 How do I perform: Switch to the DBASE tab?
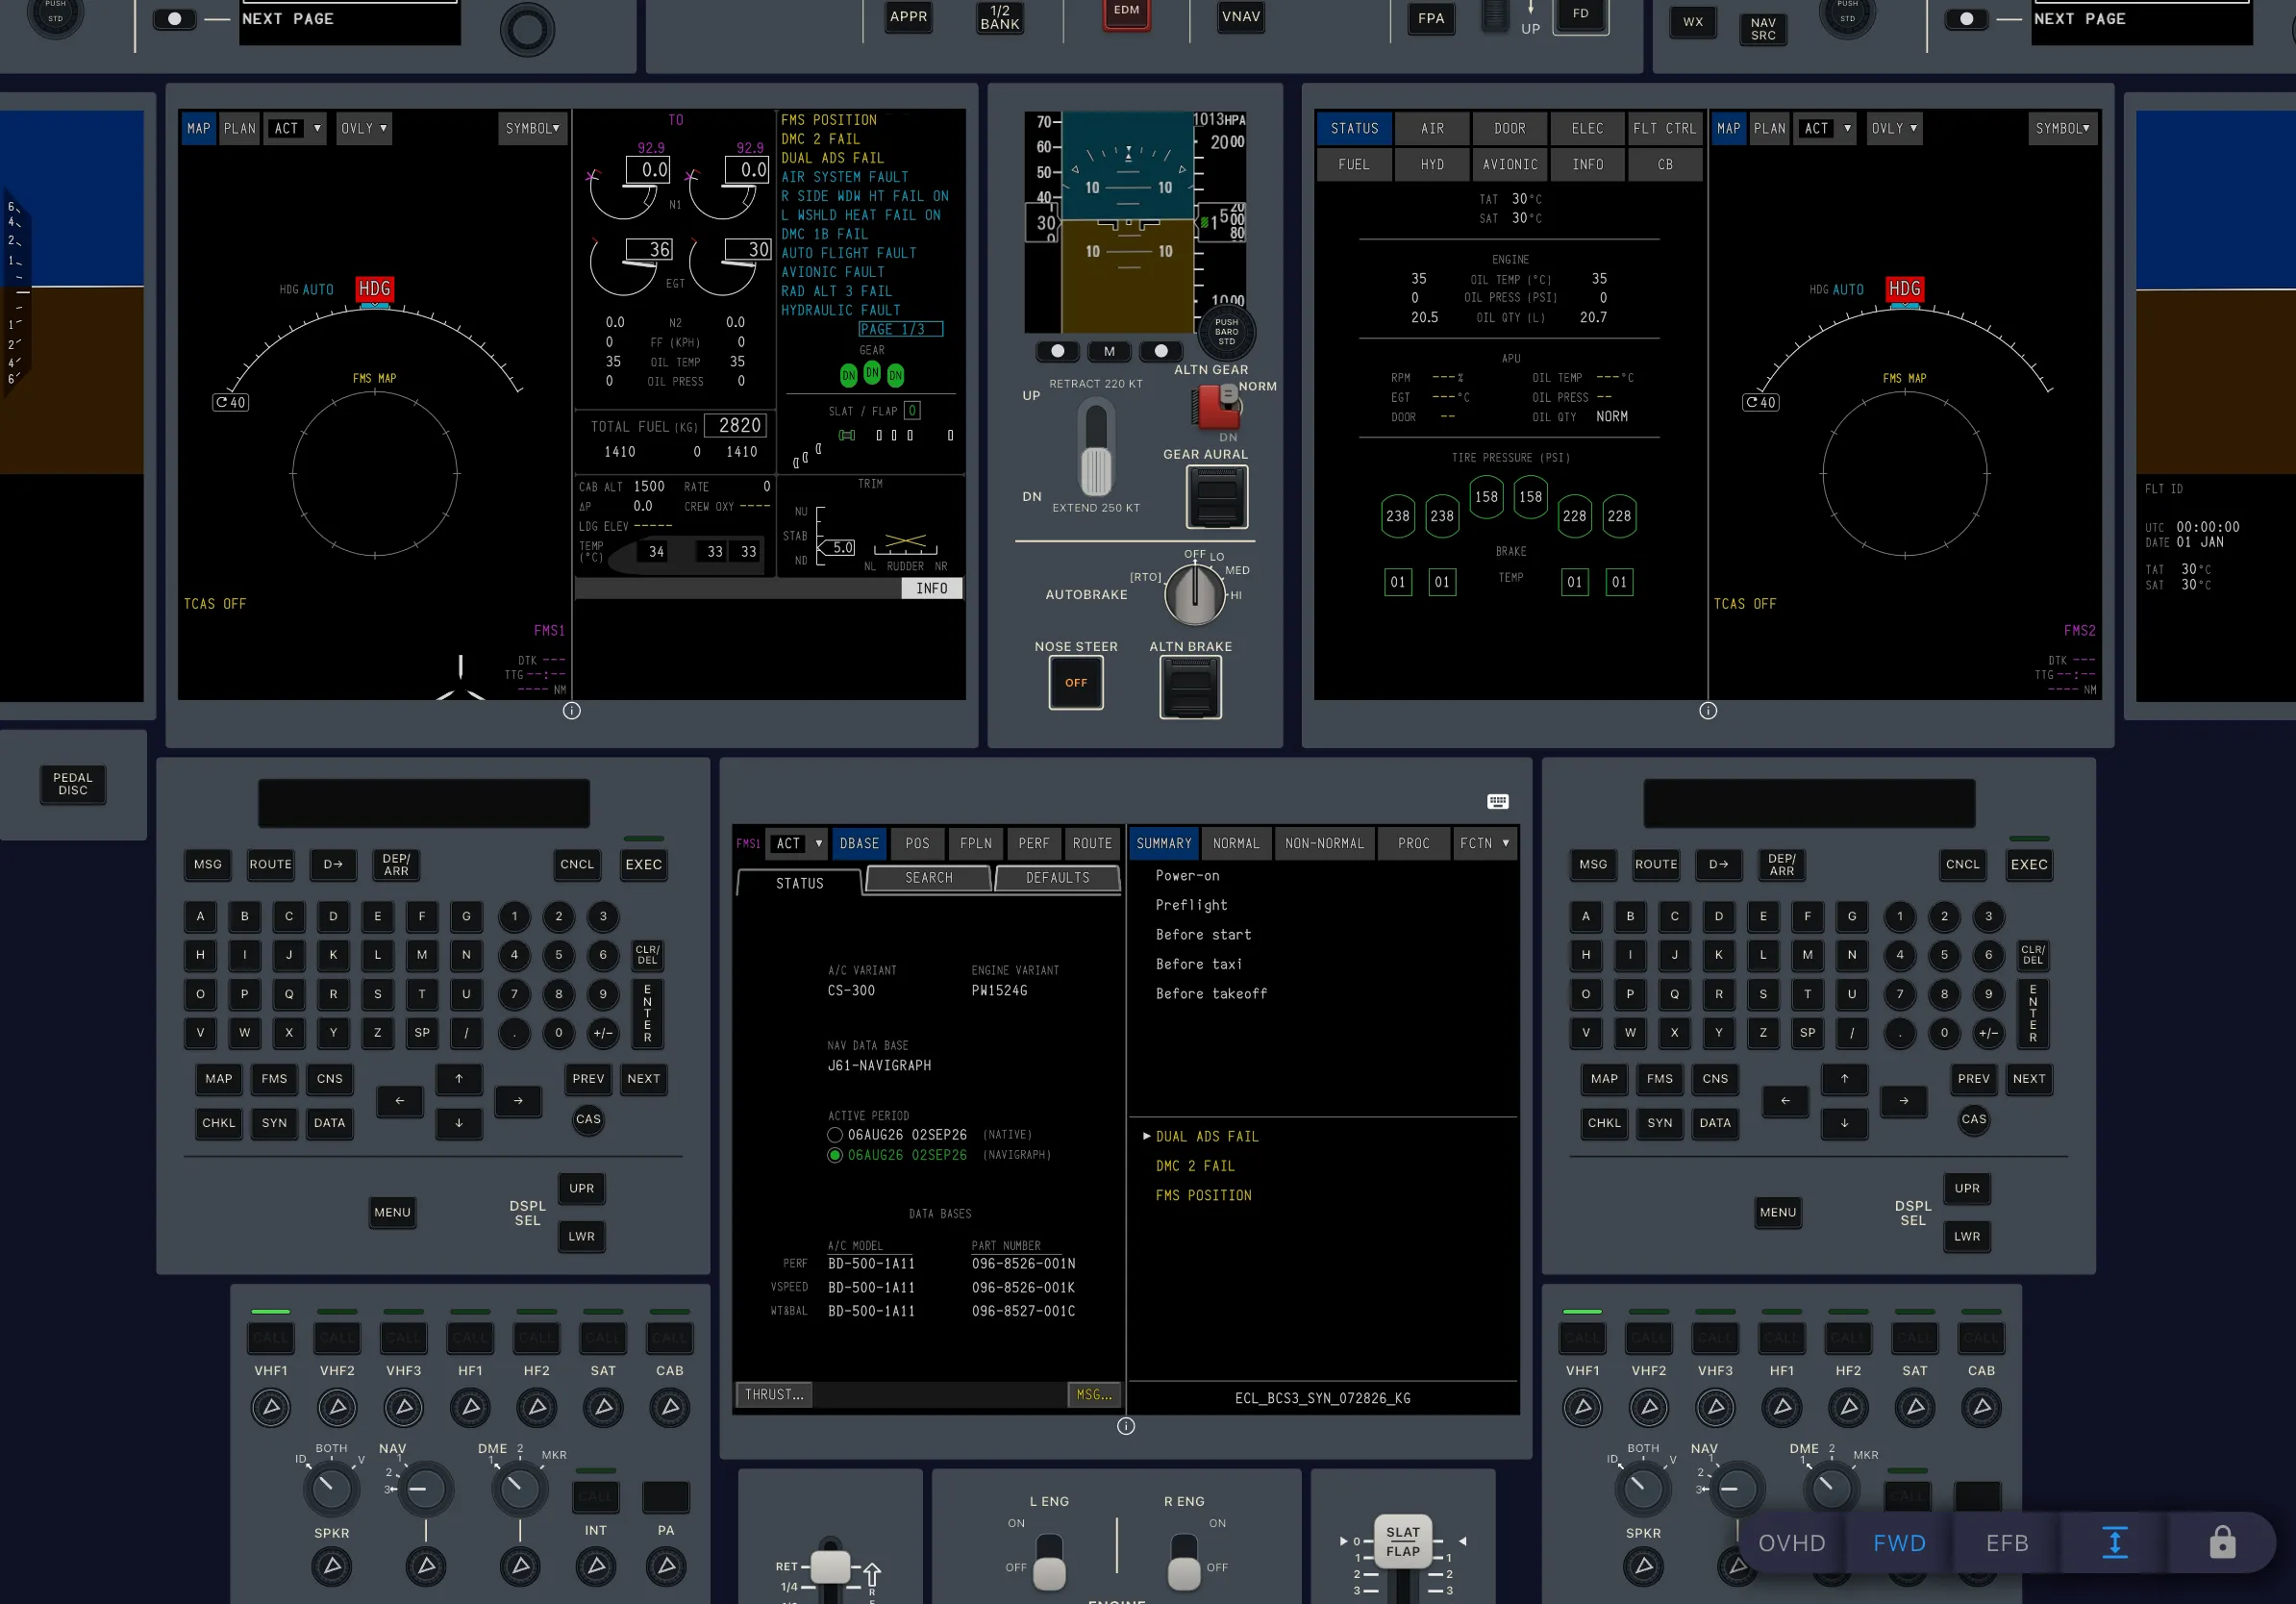coord(860,843)
